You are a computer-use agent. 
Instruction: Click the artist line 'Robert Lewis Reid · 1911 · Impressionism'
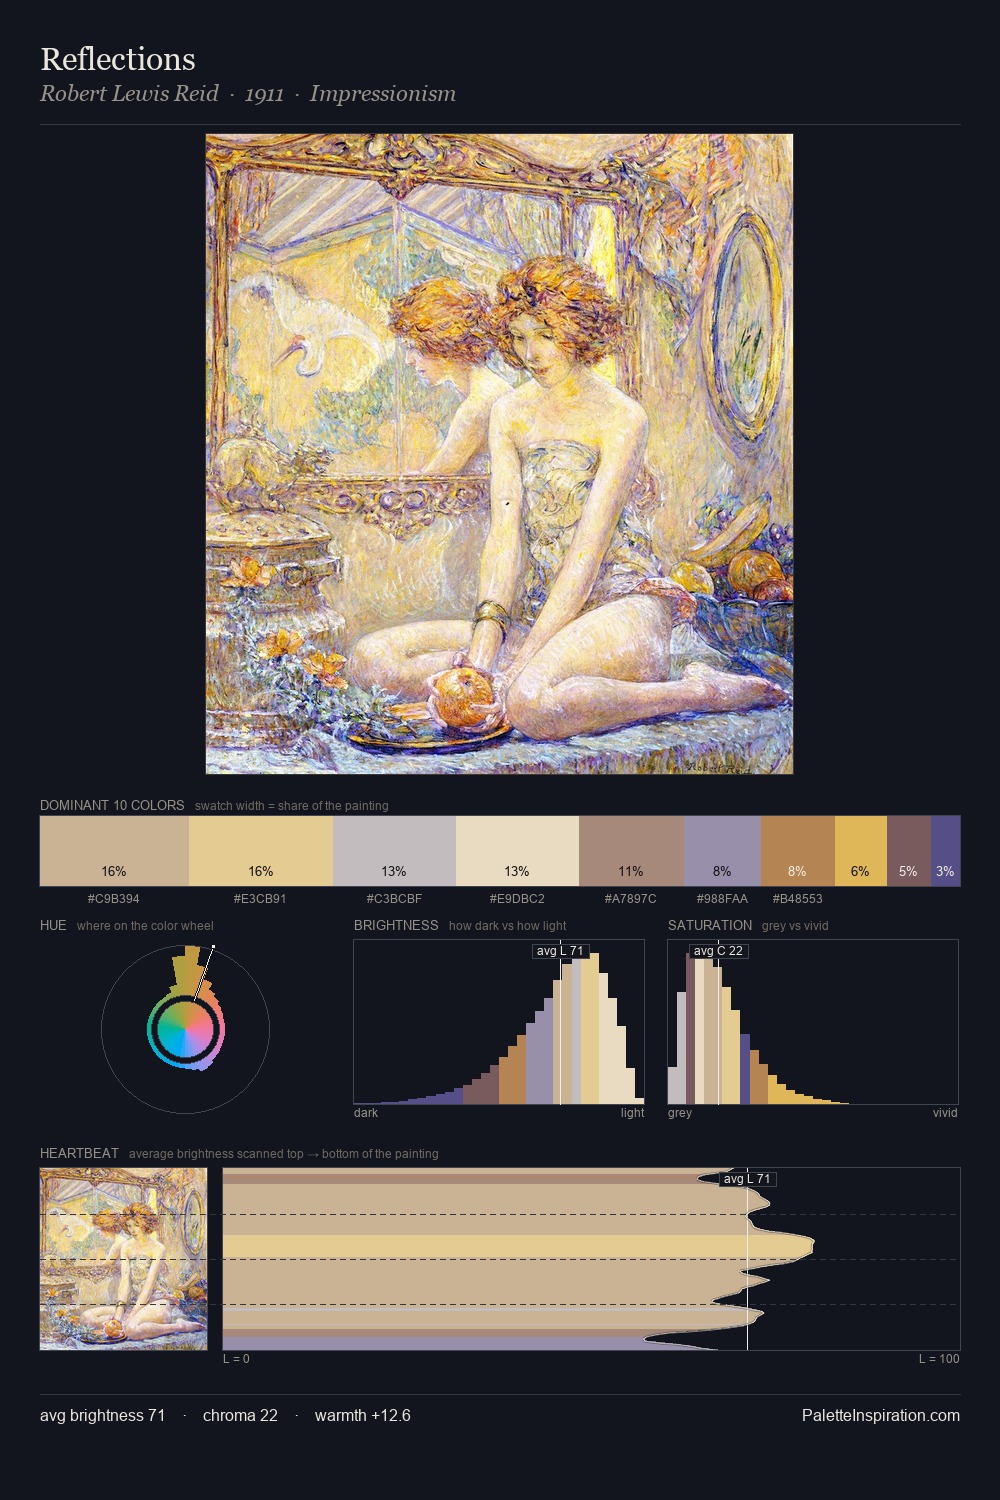pyautogui.click(x=248, y=94)
